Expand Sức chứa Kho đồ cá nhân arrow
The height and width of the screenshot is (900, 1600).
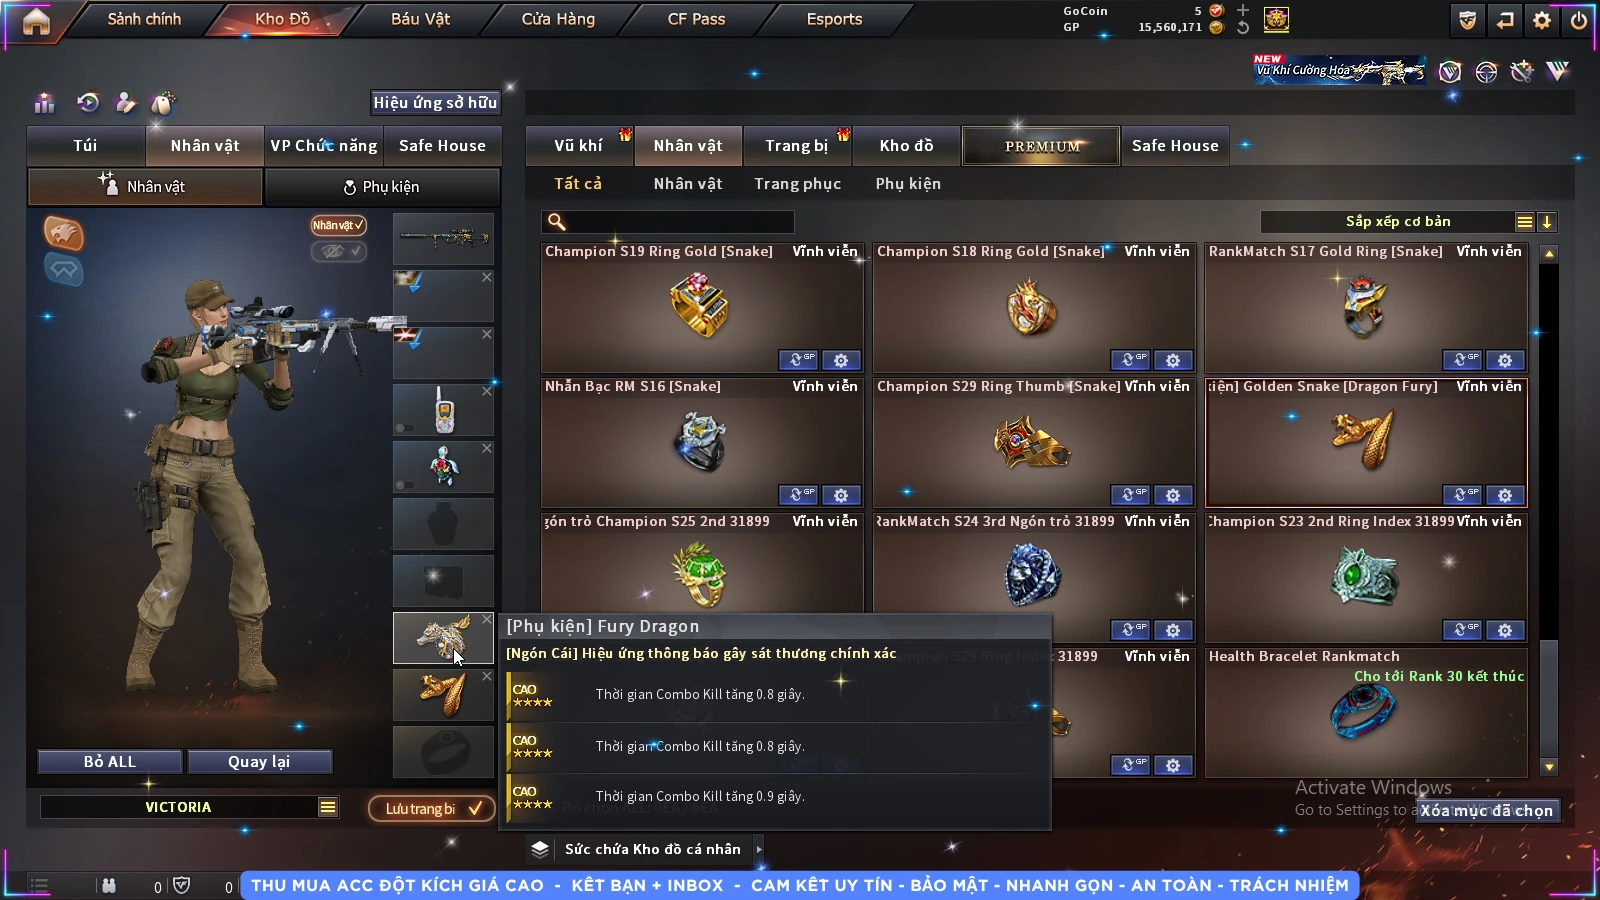click(759, 849)
